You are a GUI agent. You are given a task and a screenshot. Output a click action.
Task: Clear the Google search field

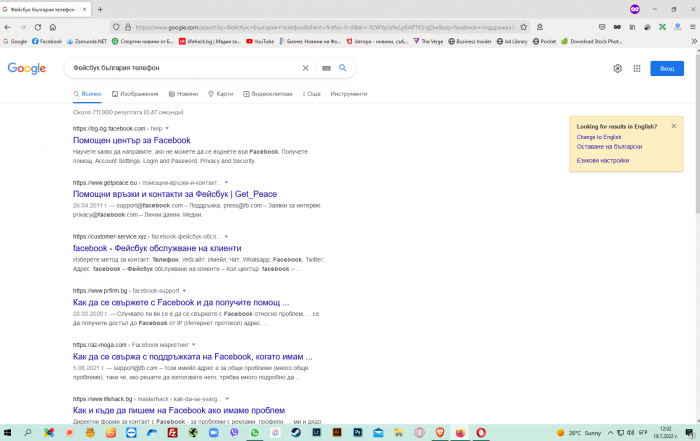click(x=305, y=68)
